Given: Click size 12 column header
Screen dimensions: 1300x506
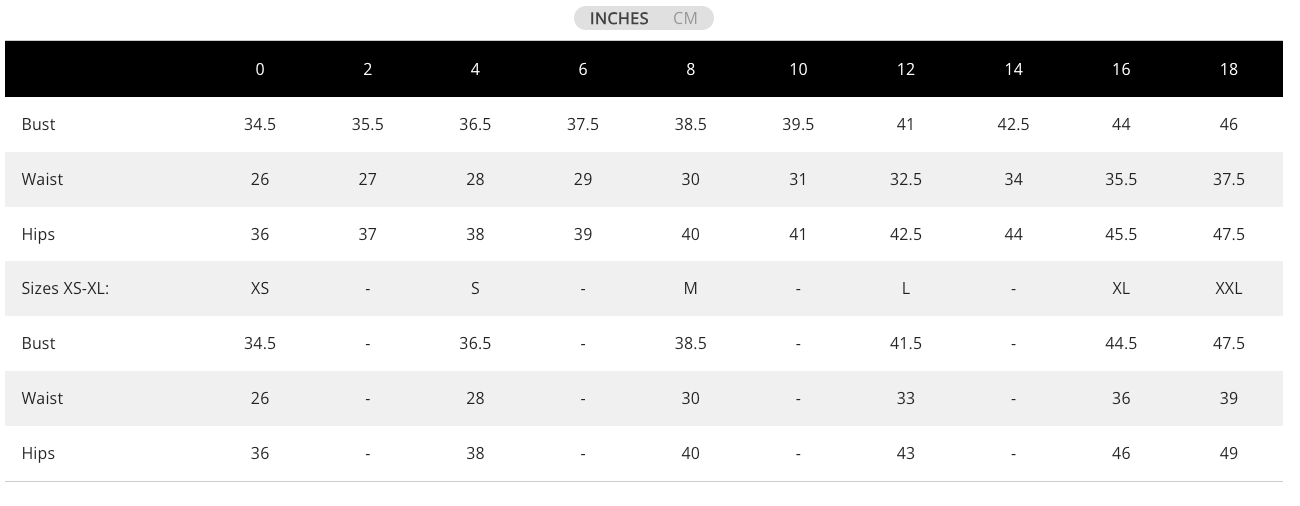Looking at the screenshot, I should pos(905,69).
